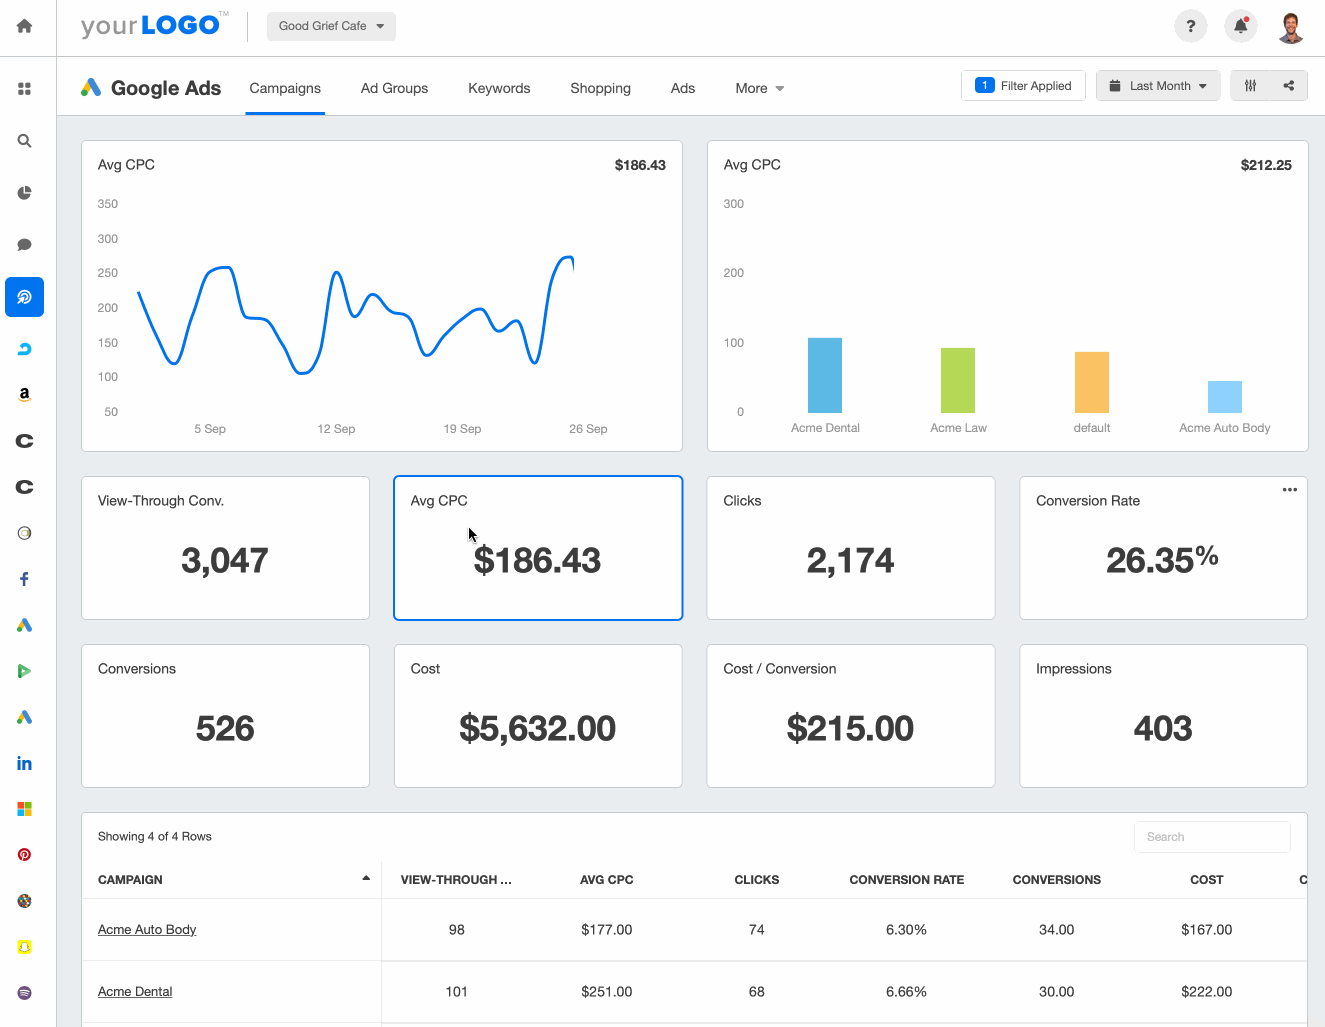This screenshot has width=1325, height=1027.
Task: Select the Shopping tab
Action: pos(600,88)
